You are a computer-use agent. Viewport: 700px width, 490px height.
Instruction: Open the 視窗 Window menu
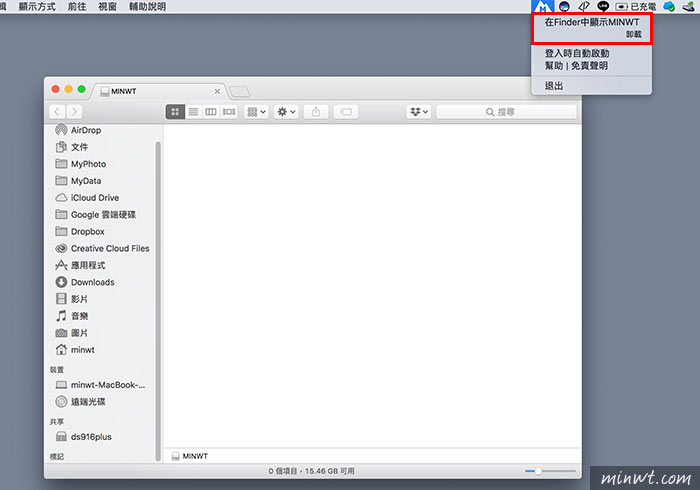108,6
